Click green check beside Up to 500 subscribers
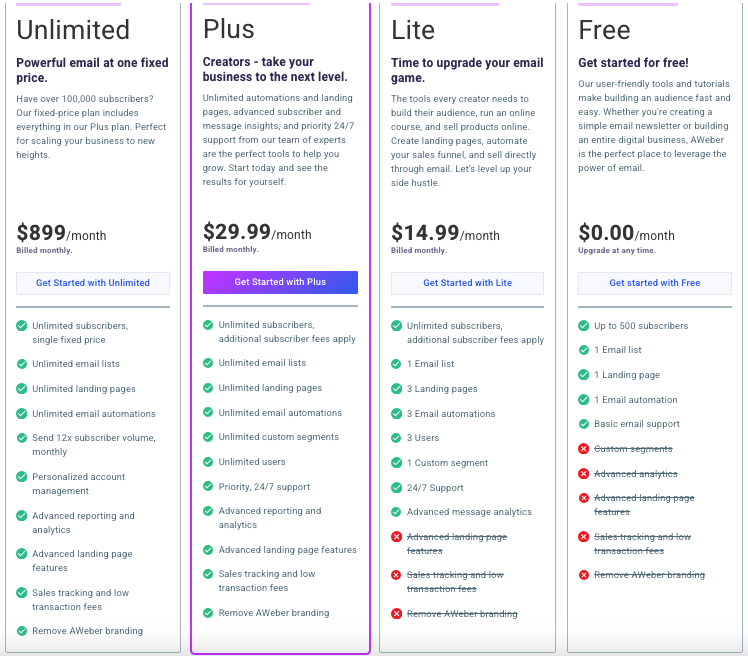748x656 pixels. (x=583, y=326)
